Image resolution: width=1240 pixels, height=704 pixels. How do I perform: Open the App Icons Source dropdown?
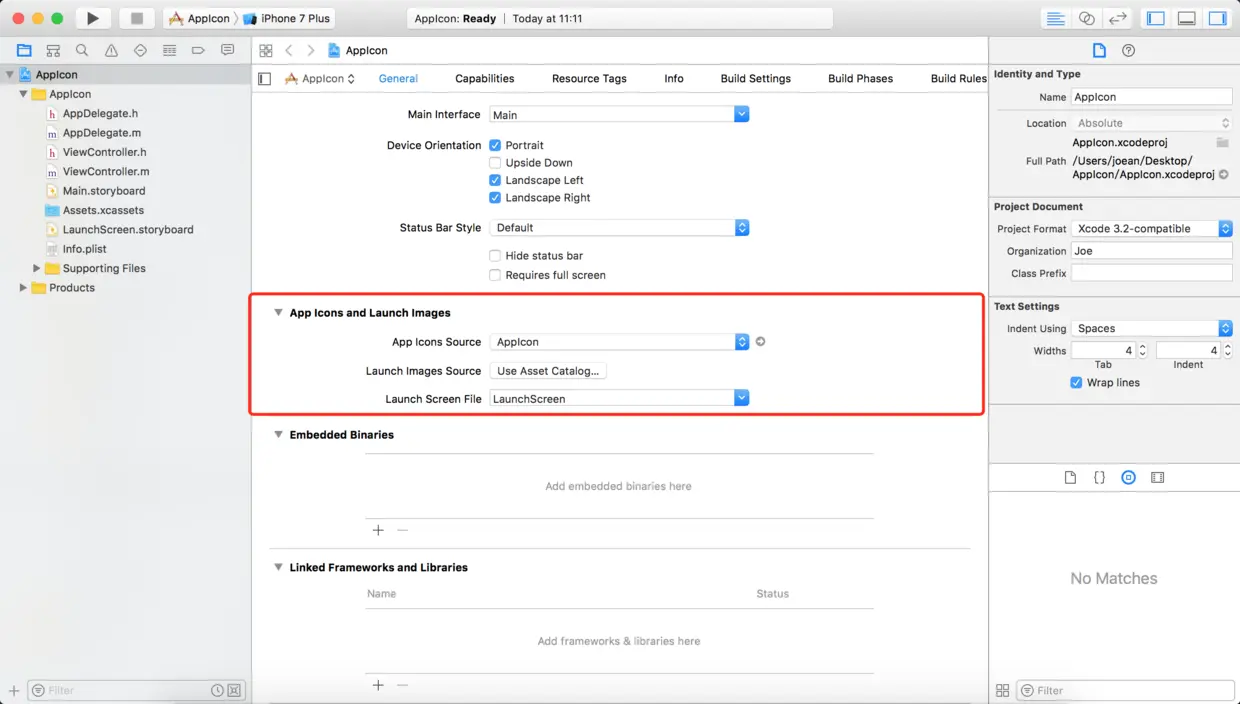pos(619,342)
